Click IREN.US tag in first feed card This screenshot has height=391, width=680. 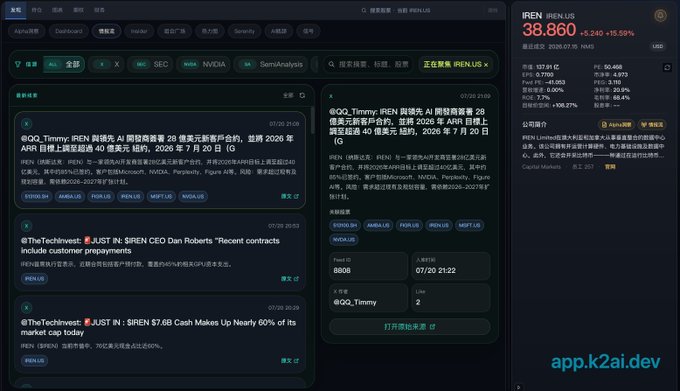[x=131, y=196]
